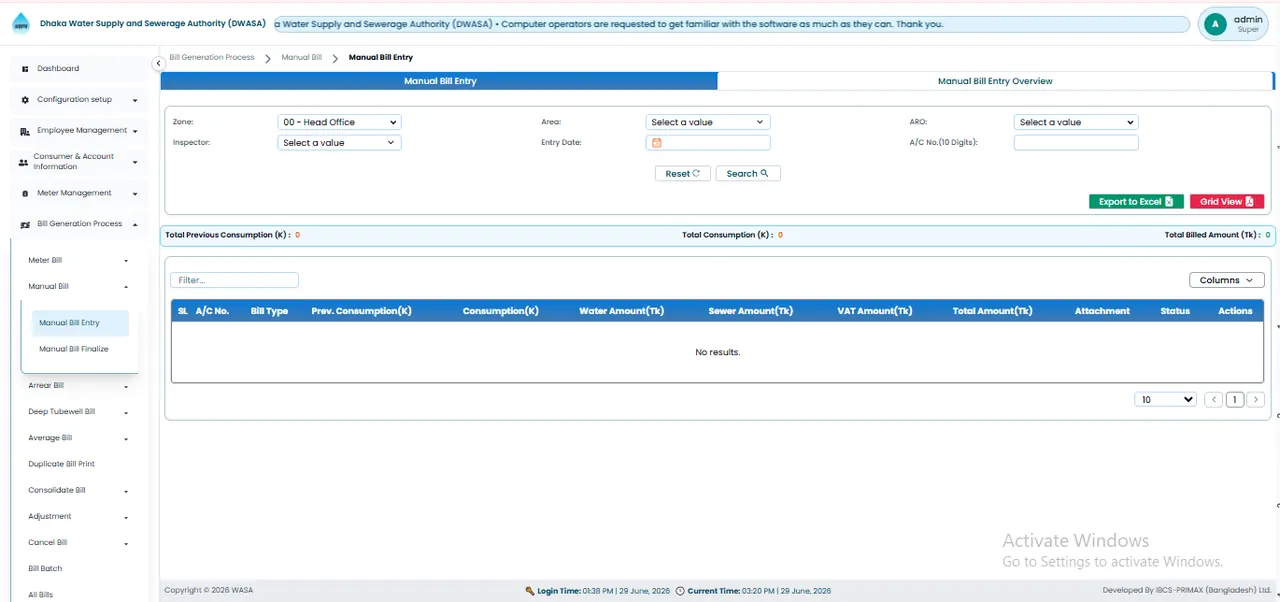1280x602 pixels.
Task: Click the Dashboard sidebar icon
Action: 25,69
